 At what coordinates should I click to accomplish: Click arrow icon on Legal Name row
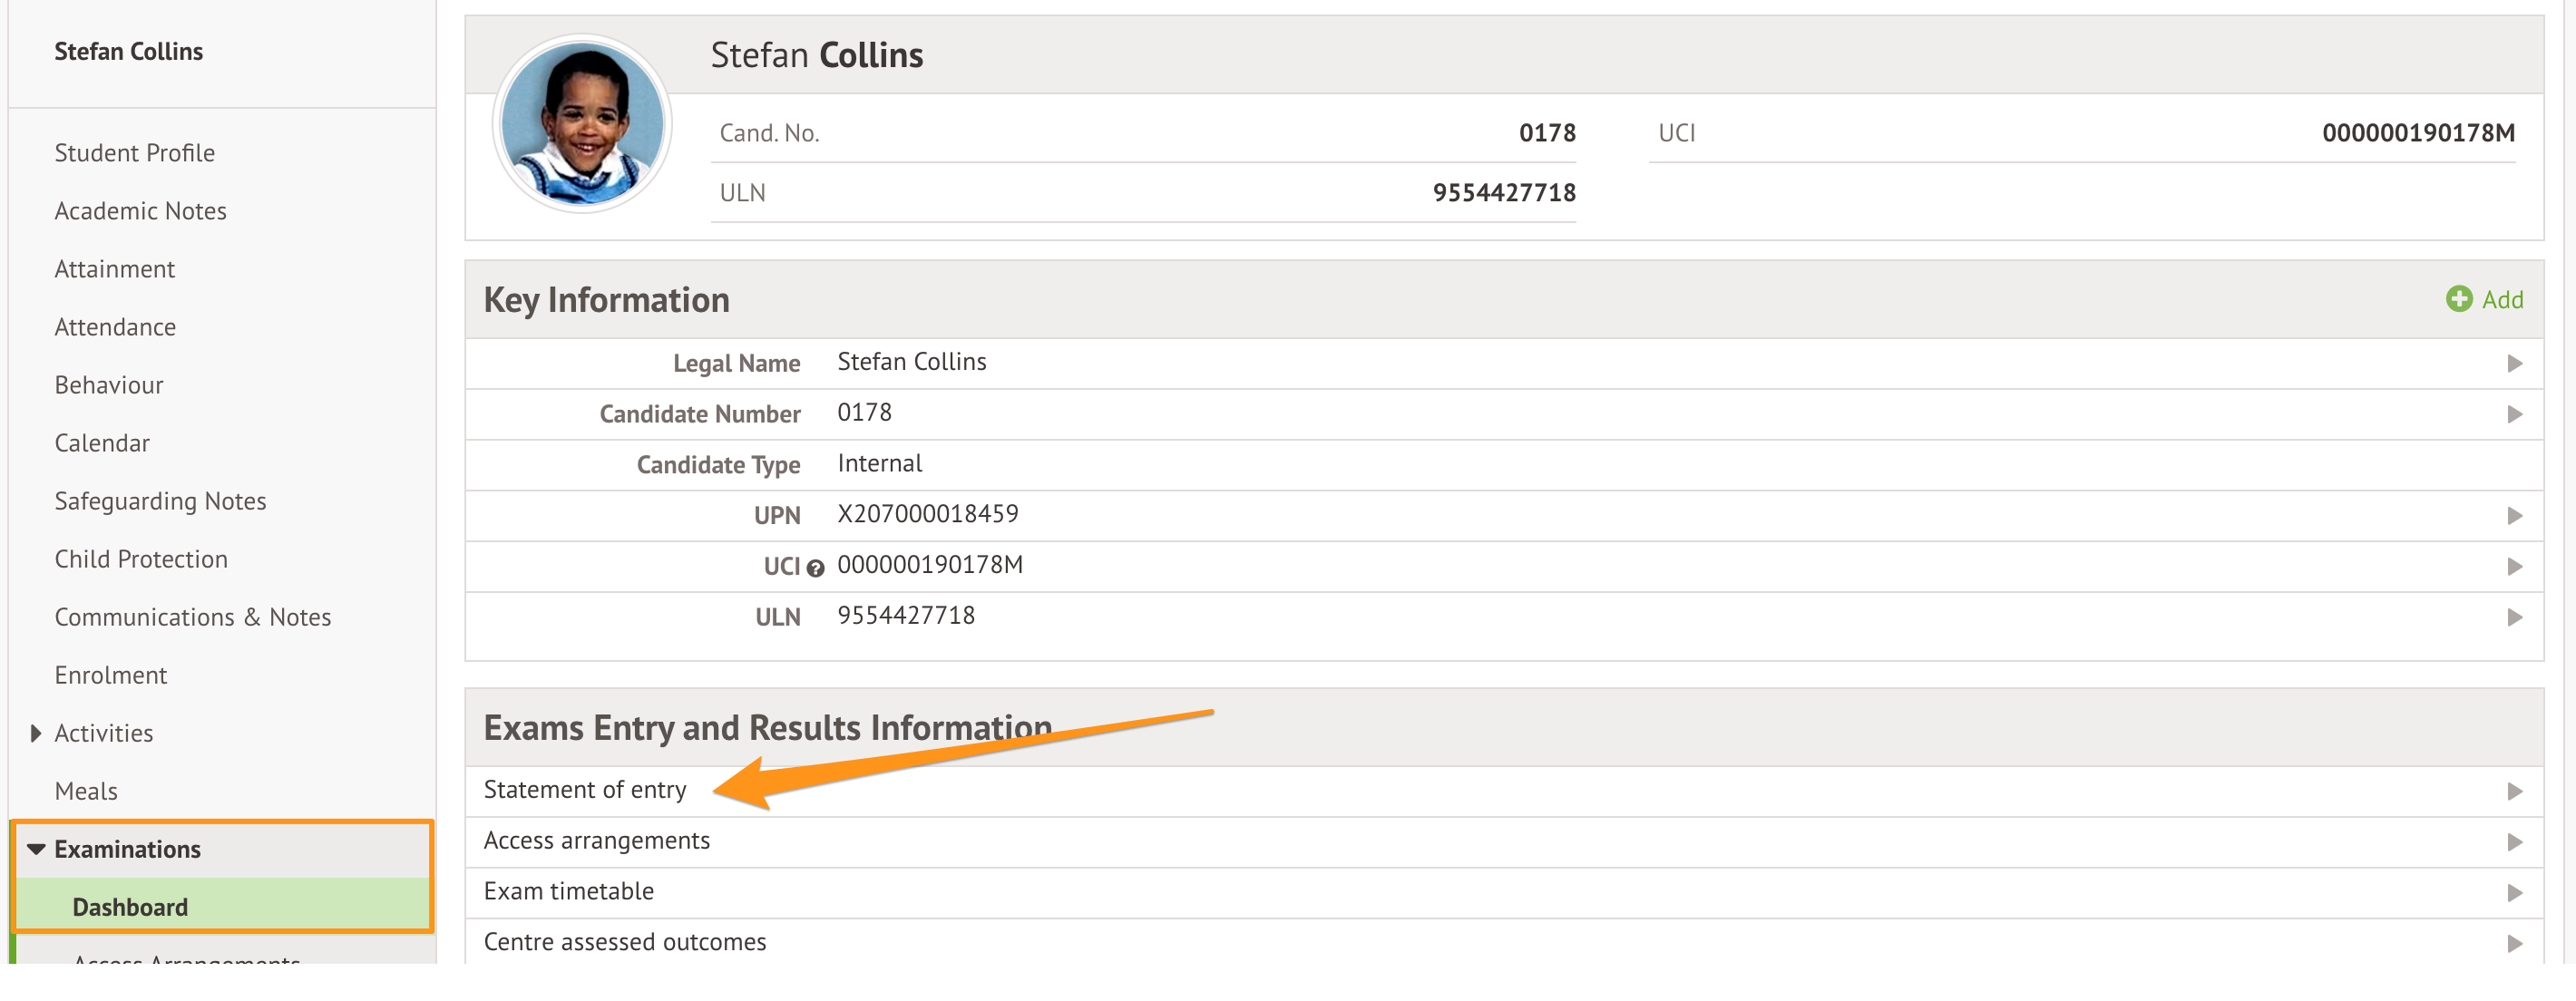tap(2514, 363)
